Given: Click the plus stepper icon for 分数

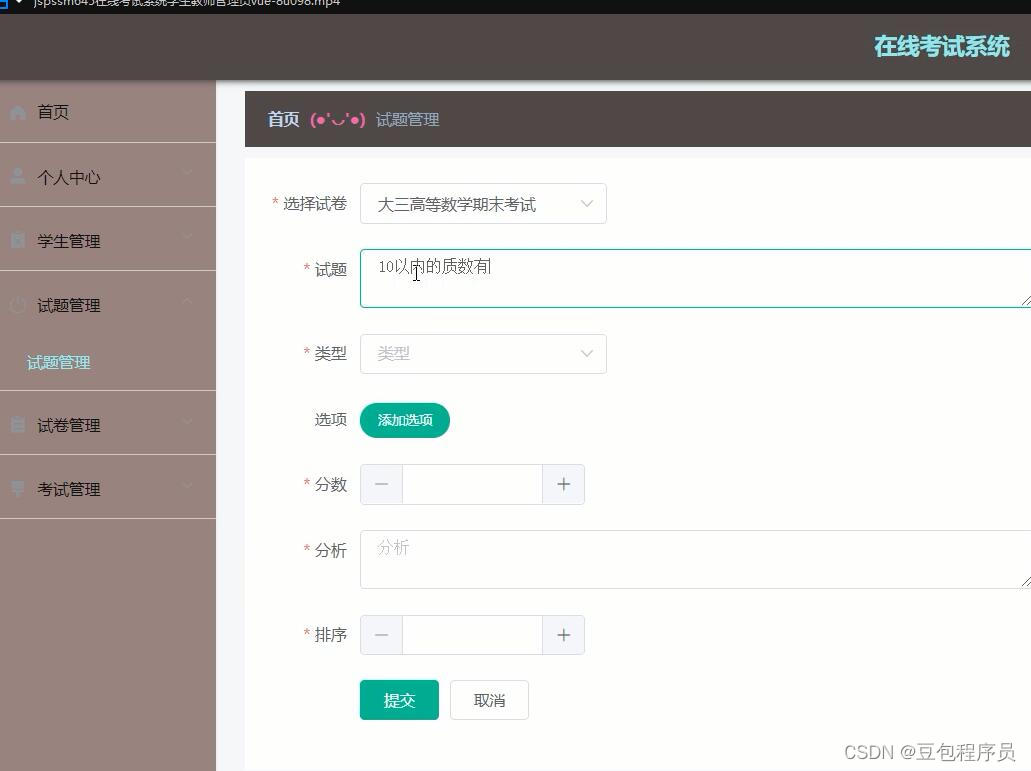Looking at the screenshot, I should pyautogui.click(x=563, y=484).
